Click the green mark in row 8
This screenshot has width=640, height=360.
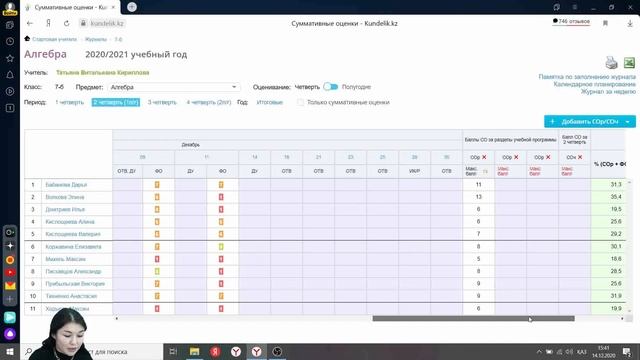pyautogui.click(x=157, y=271)
